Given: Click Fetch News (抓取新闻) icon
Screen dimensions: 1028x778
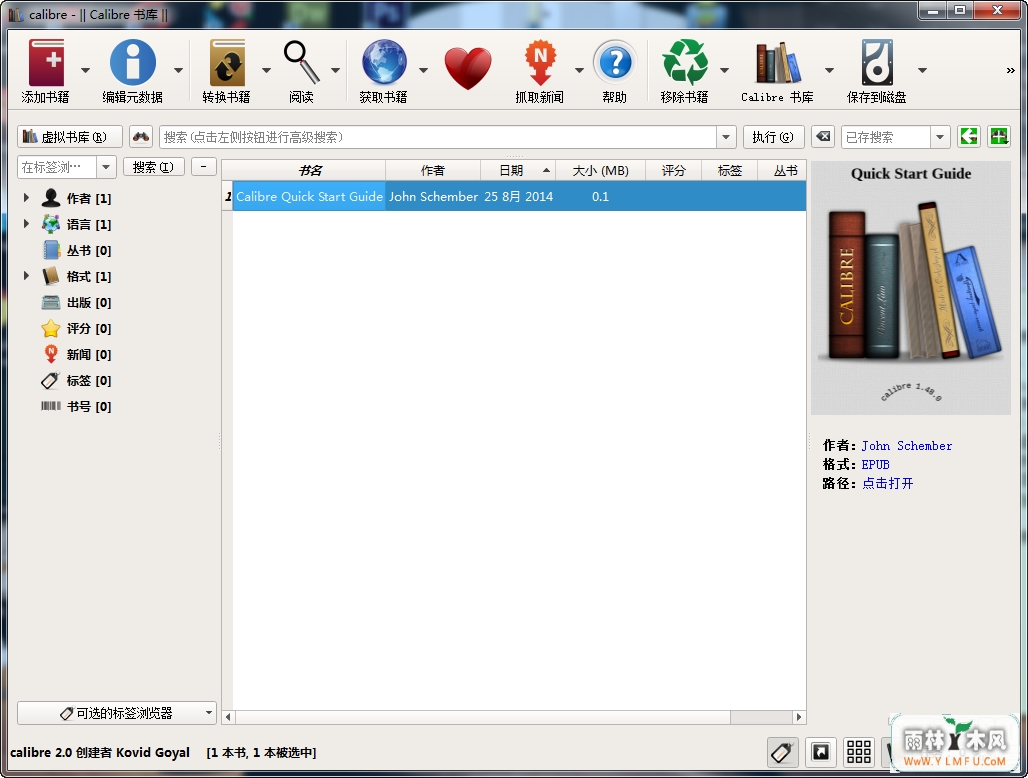Looking at the screenshot, I should pos(540,63).
